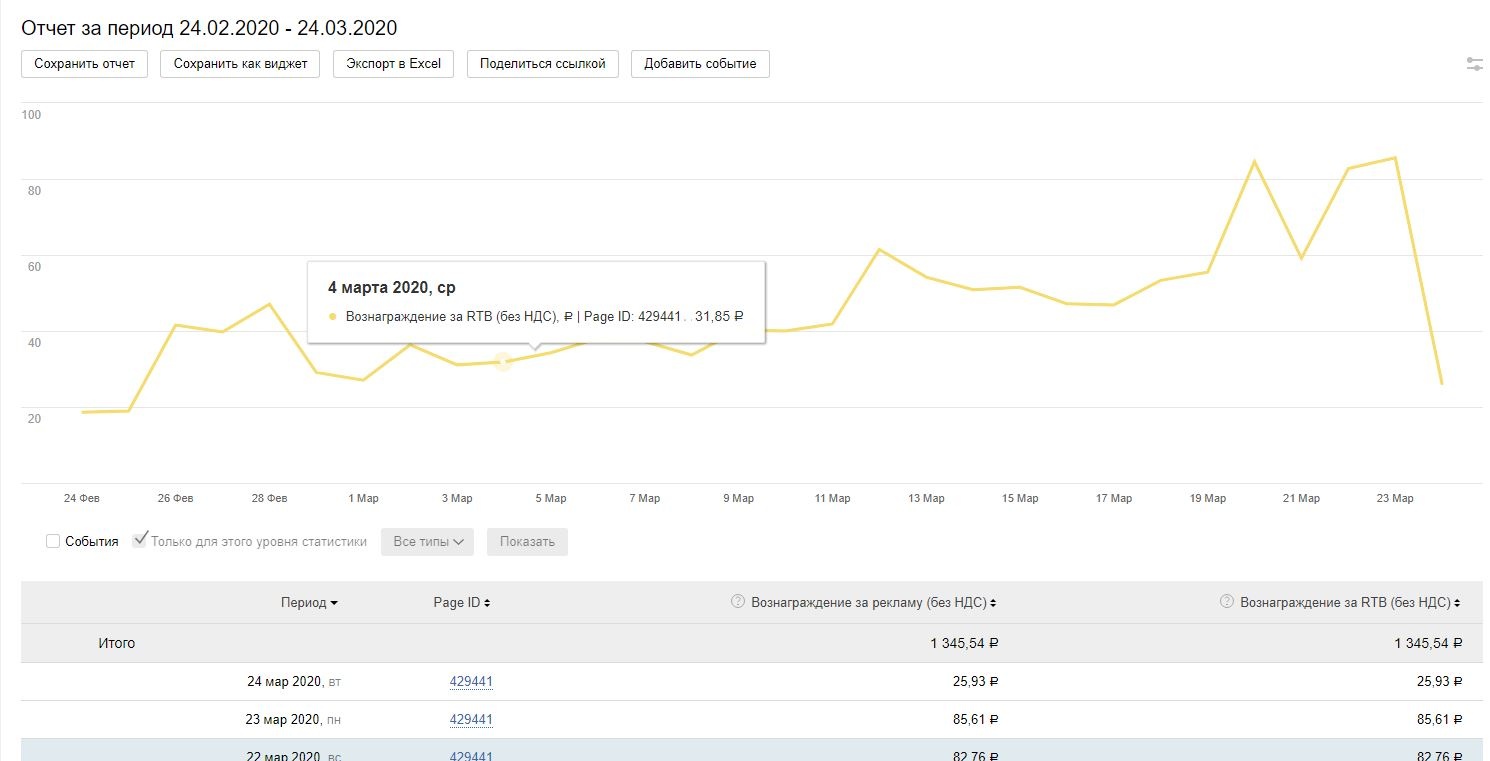
Task: Click Поделиться ссылкой button
Action: point(542,64)
